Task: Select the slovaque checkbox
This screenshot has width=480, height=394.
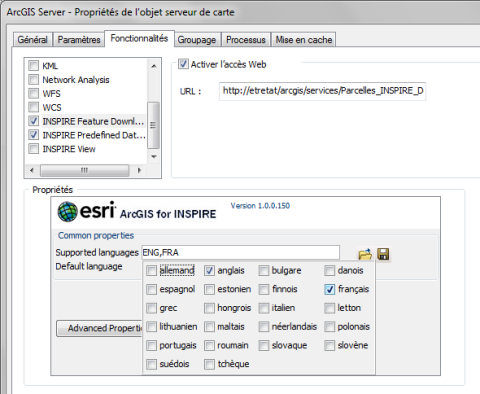Action: 264,345
